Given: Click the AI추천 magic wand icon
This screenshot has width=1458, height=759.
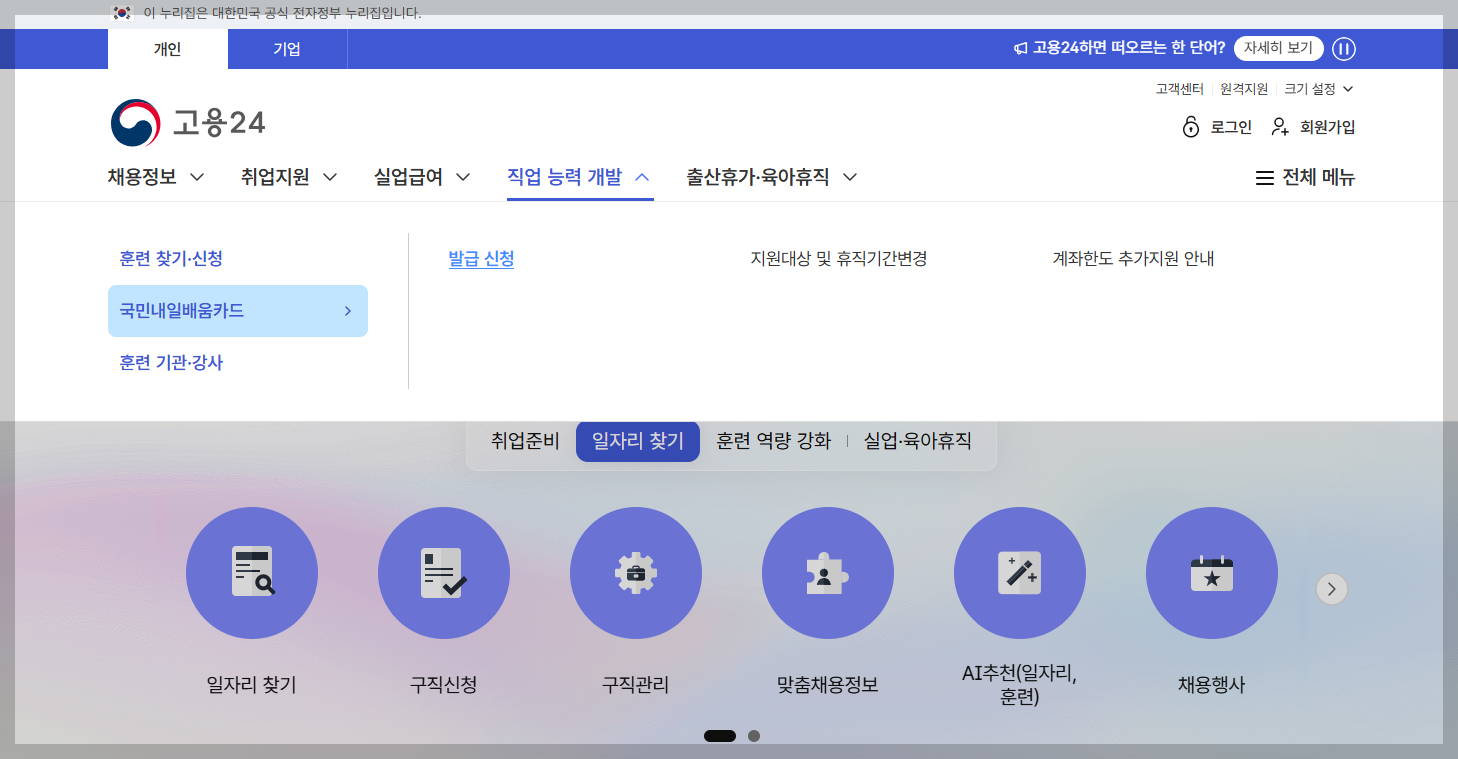Looking at the screenshot, I should pyautogui.click(x=1020, y=573).
